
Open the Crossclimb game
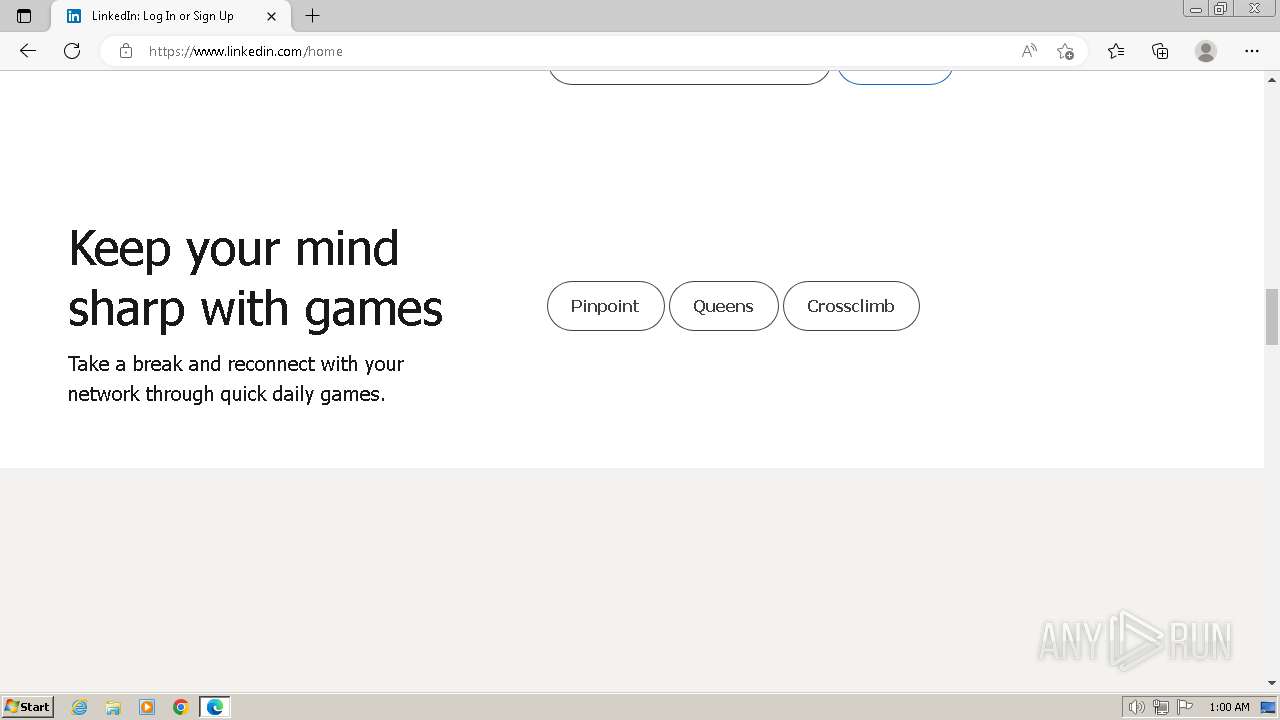[851, 306]
